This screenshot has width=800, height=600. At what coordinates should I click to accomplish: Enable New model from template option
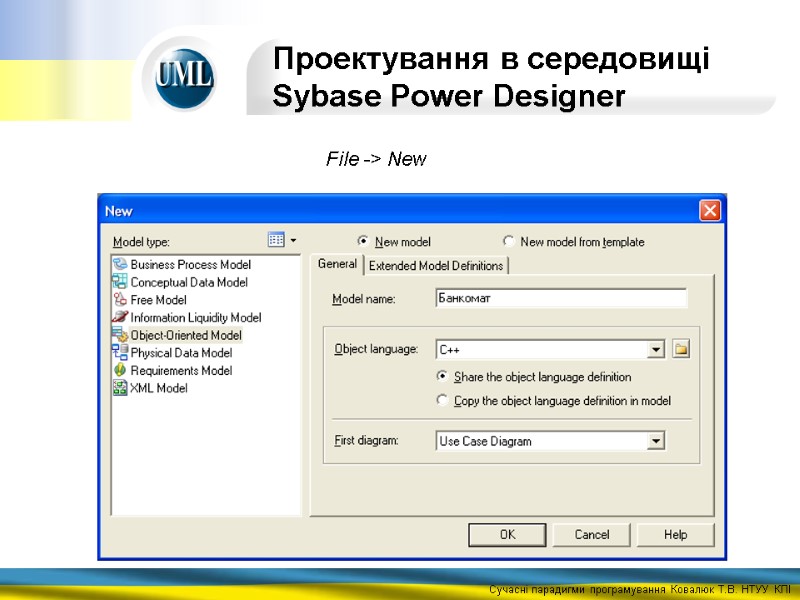[x=509, y=241]
